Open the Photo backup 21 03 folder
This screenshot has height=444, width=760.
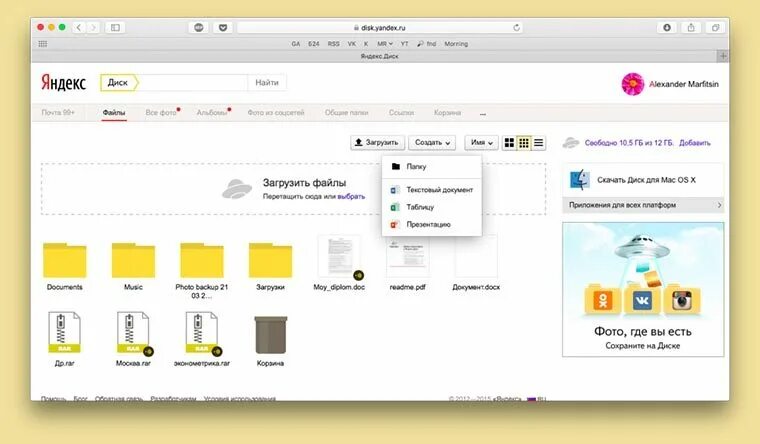202,270
